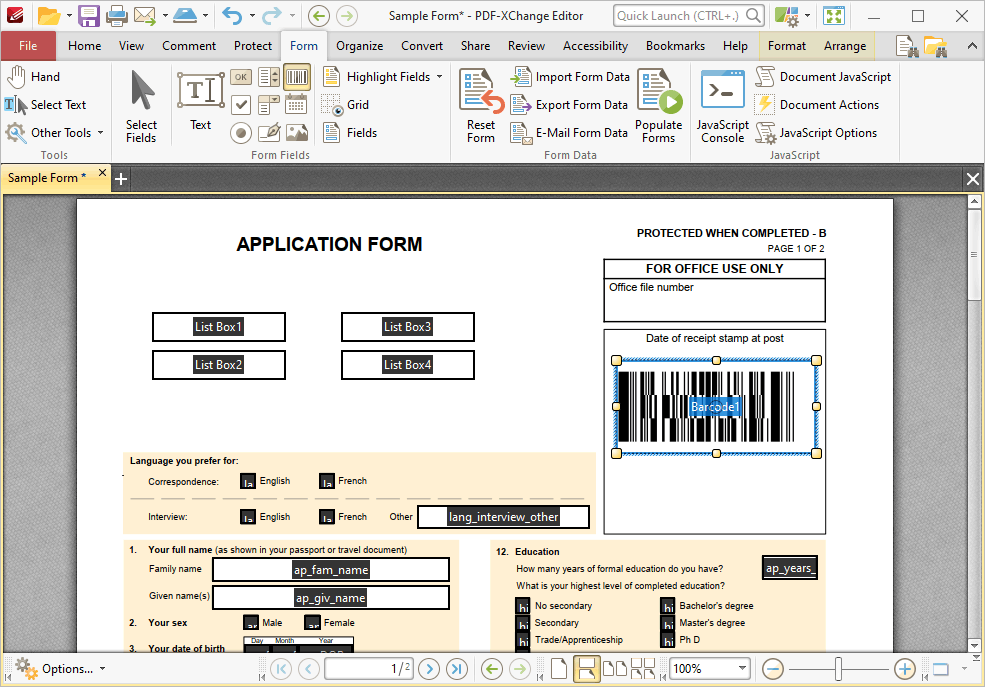The image size is (985, 687).
Task: Open the Organize ribbon tab
Action: [x=359, y=46]
